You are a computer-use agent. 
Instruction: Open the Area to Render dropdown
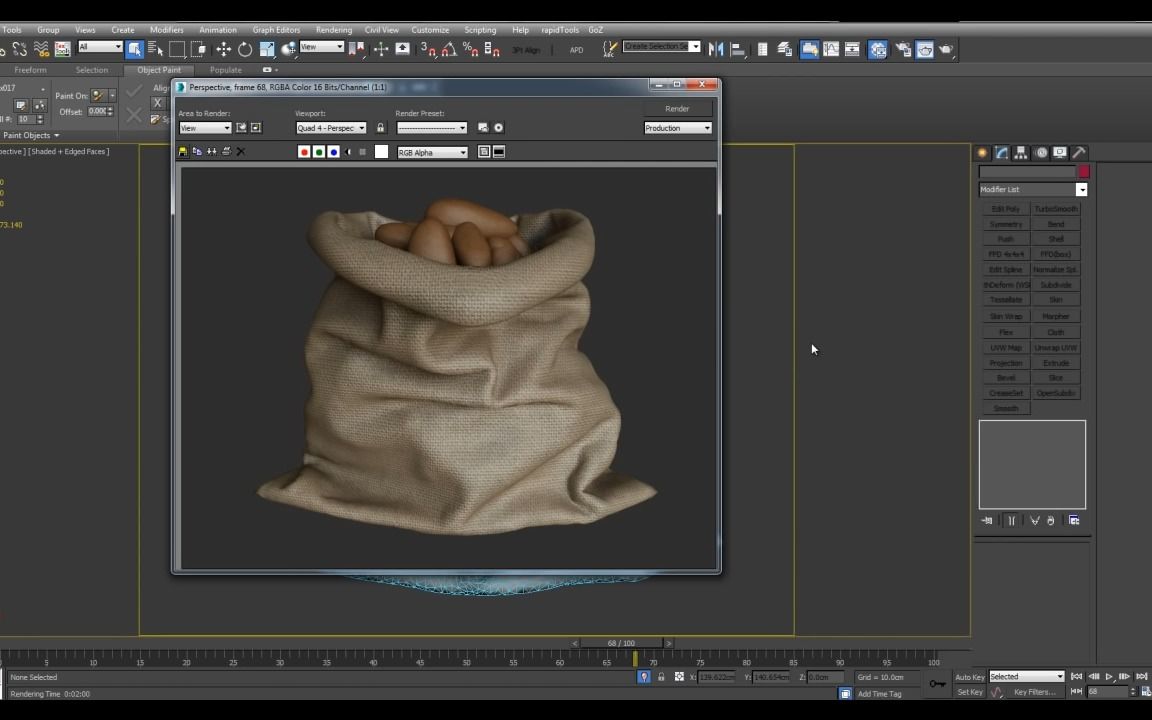pyautogui.click(x=205, y=128)
